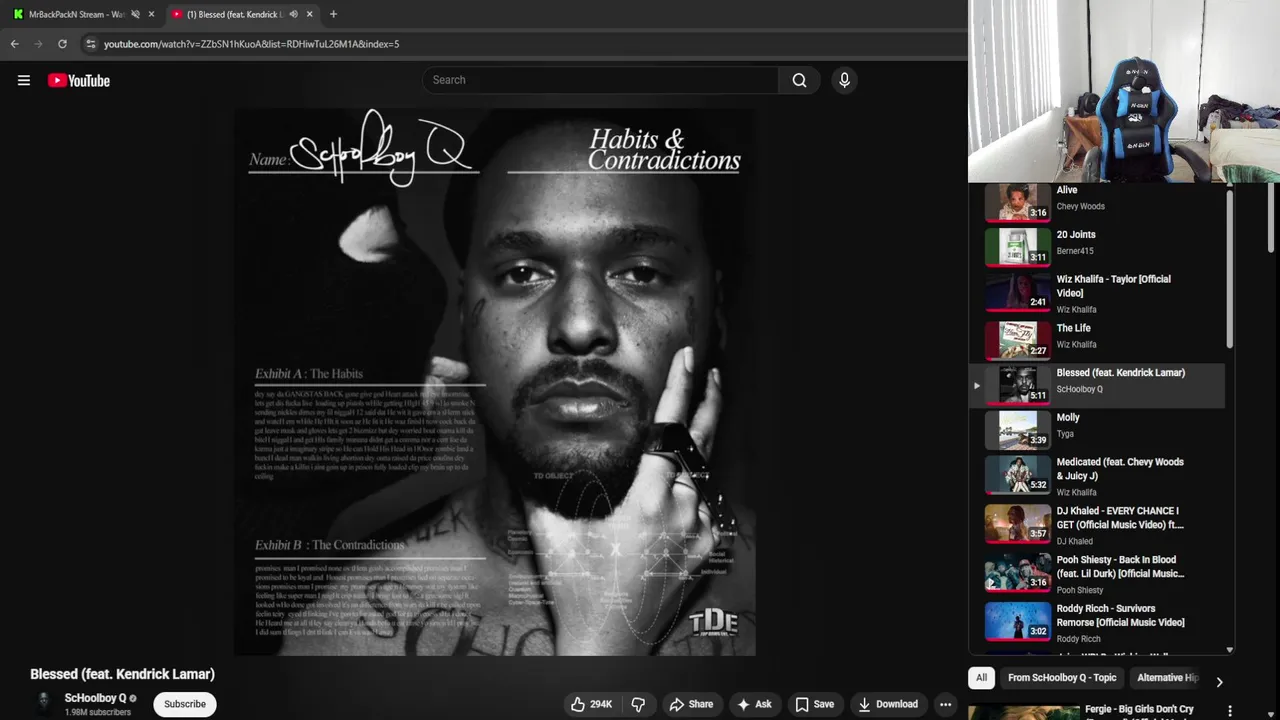
Task: Select the Alternative Hip chip
Action: point(1167,677)
